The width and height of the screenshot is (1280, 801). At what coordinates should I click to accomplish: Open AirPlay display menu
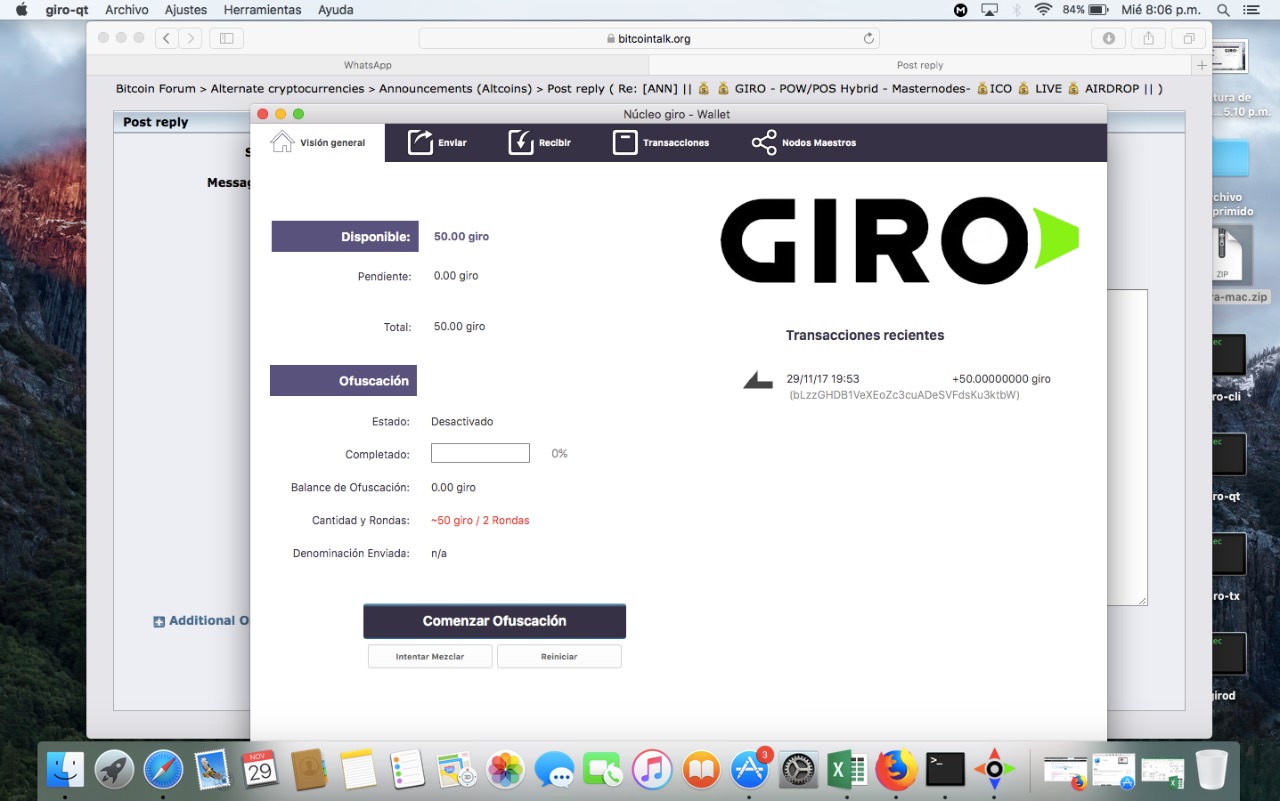pyautogui.click(x=989, y=10)
